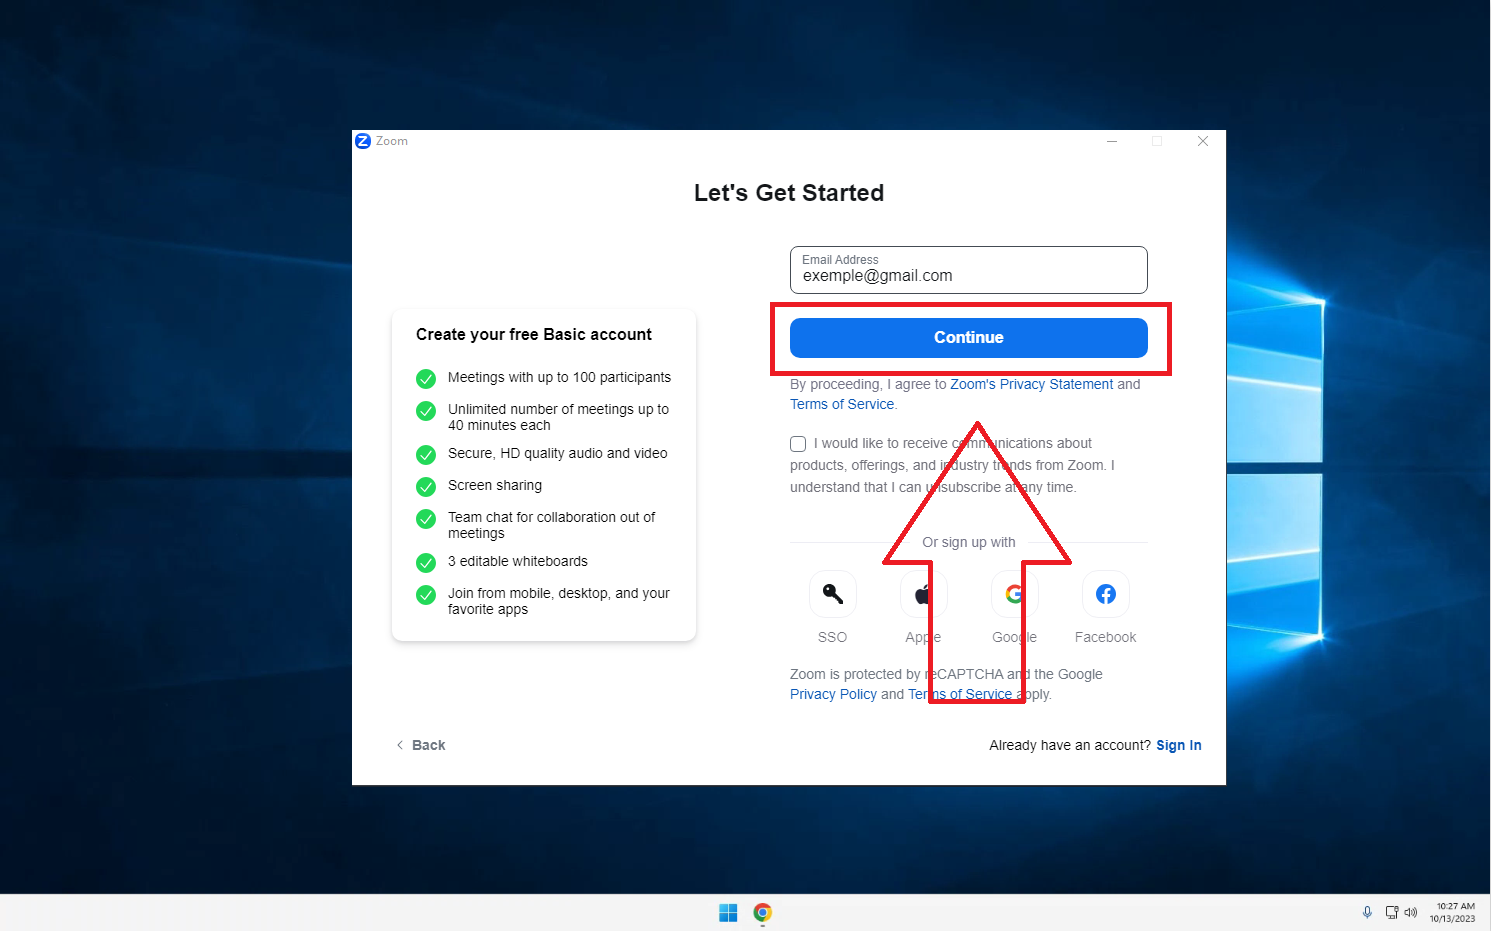Click the 'Let's Get Started' title

789,193
